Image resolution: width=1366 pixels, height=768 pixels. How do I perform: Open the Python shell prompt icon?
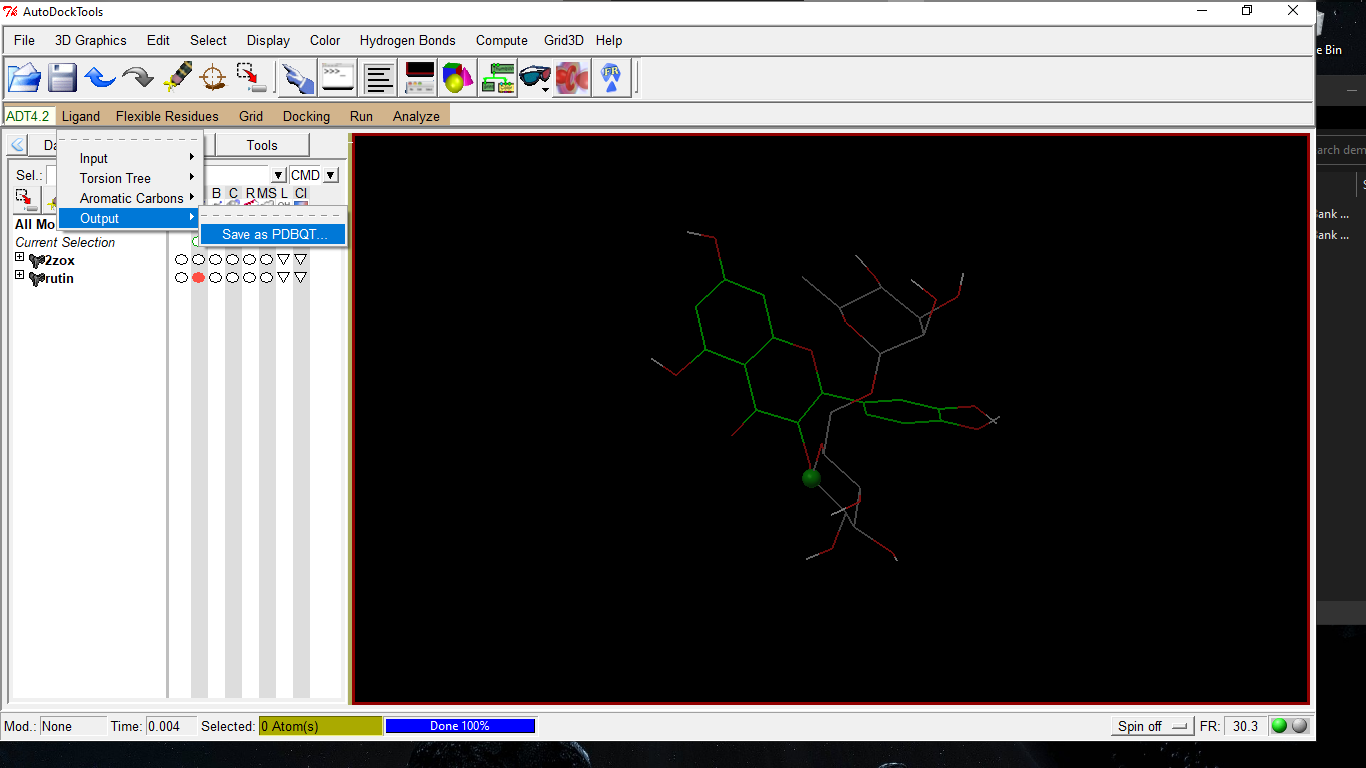pos(337,78)
